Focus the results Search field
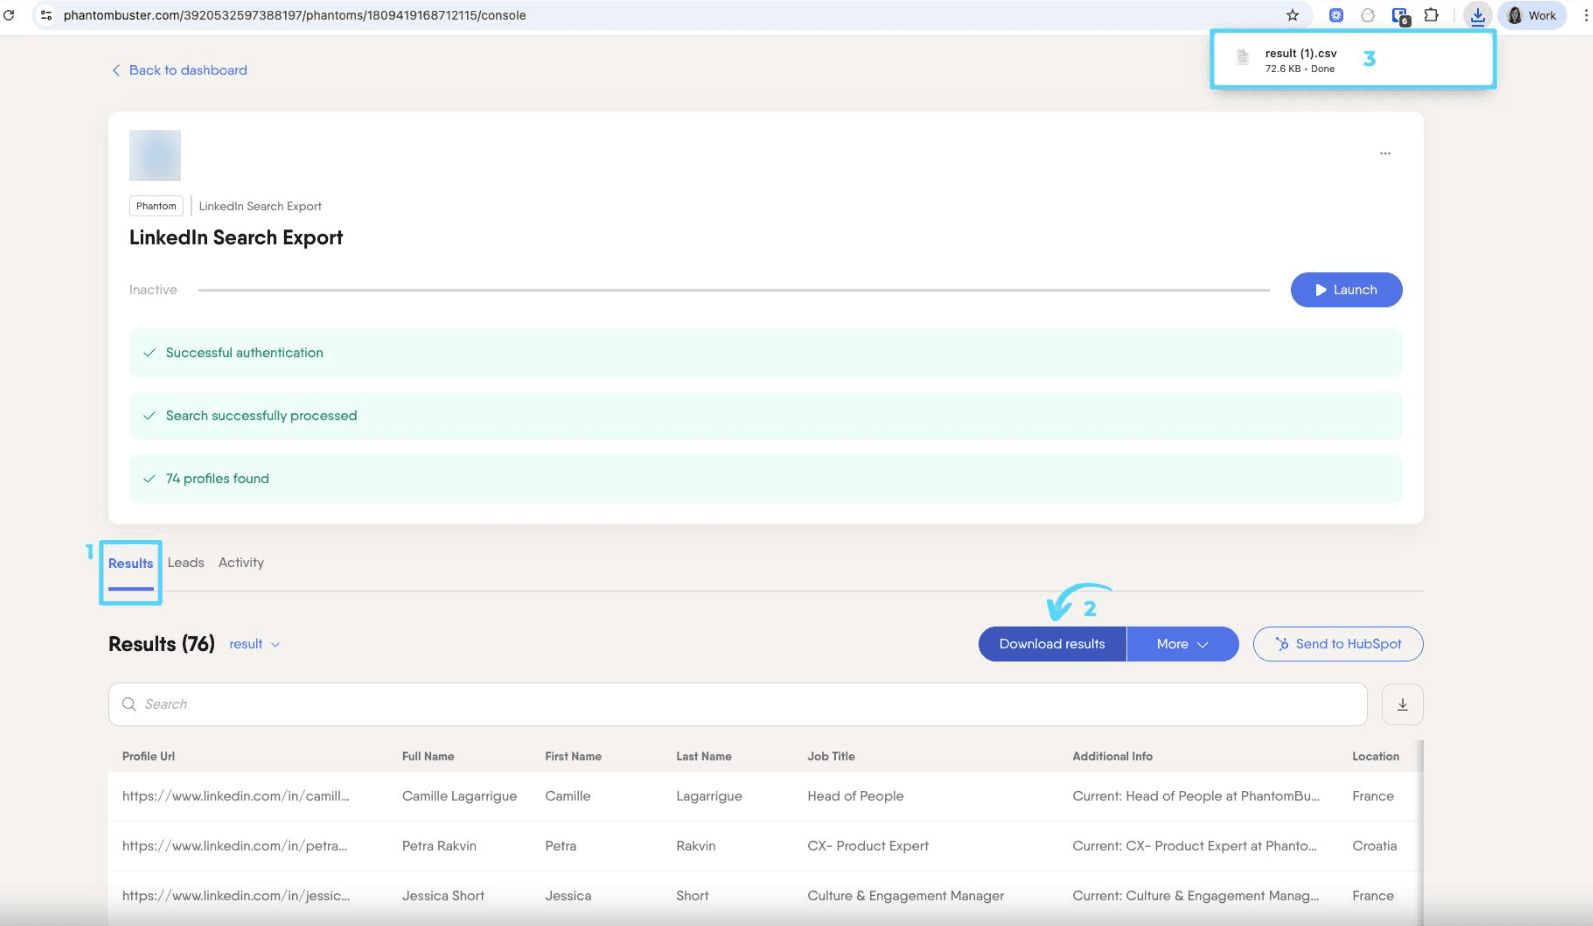This screenshot has width=1593, height=926. (737, 704)
